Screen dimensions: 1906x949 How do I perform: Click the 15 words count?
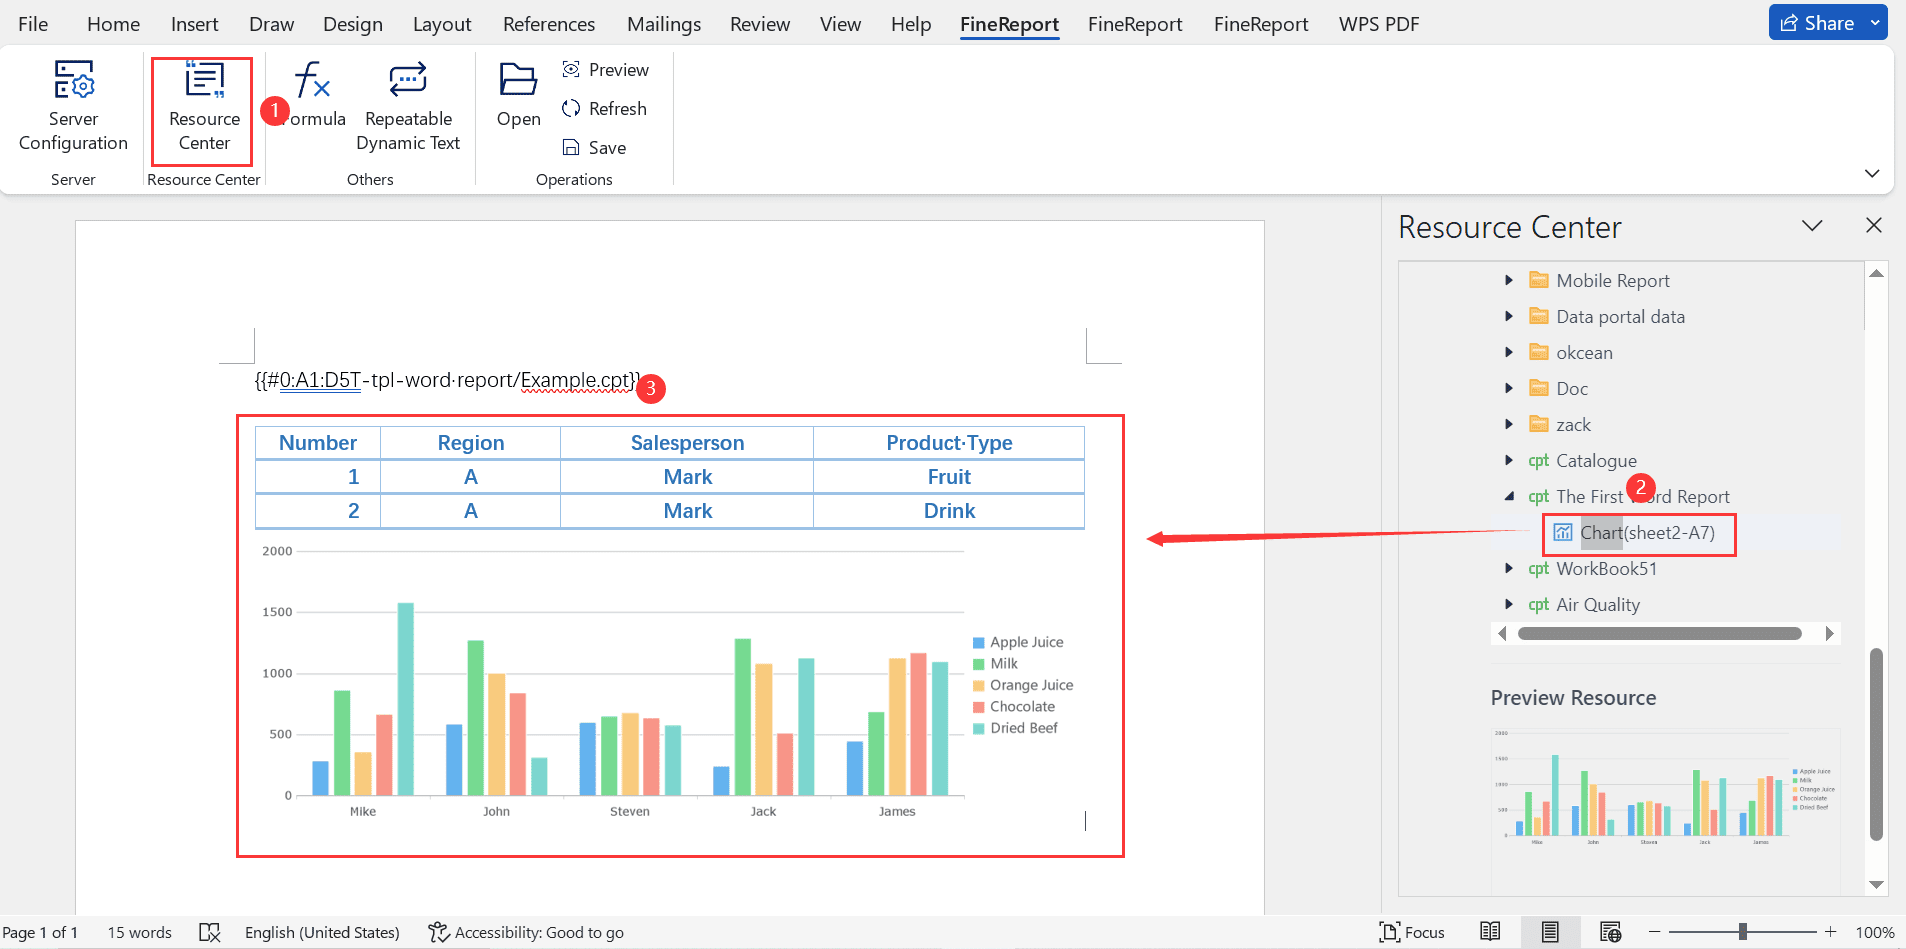pyautogui.click(x=139, y=932)
